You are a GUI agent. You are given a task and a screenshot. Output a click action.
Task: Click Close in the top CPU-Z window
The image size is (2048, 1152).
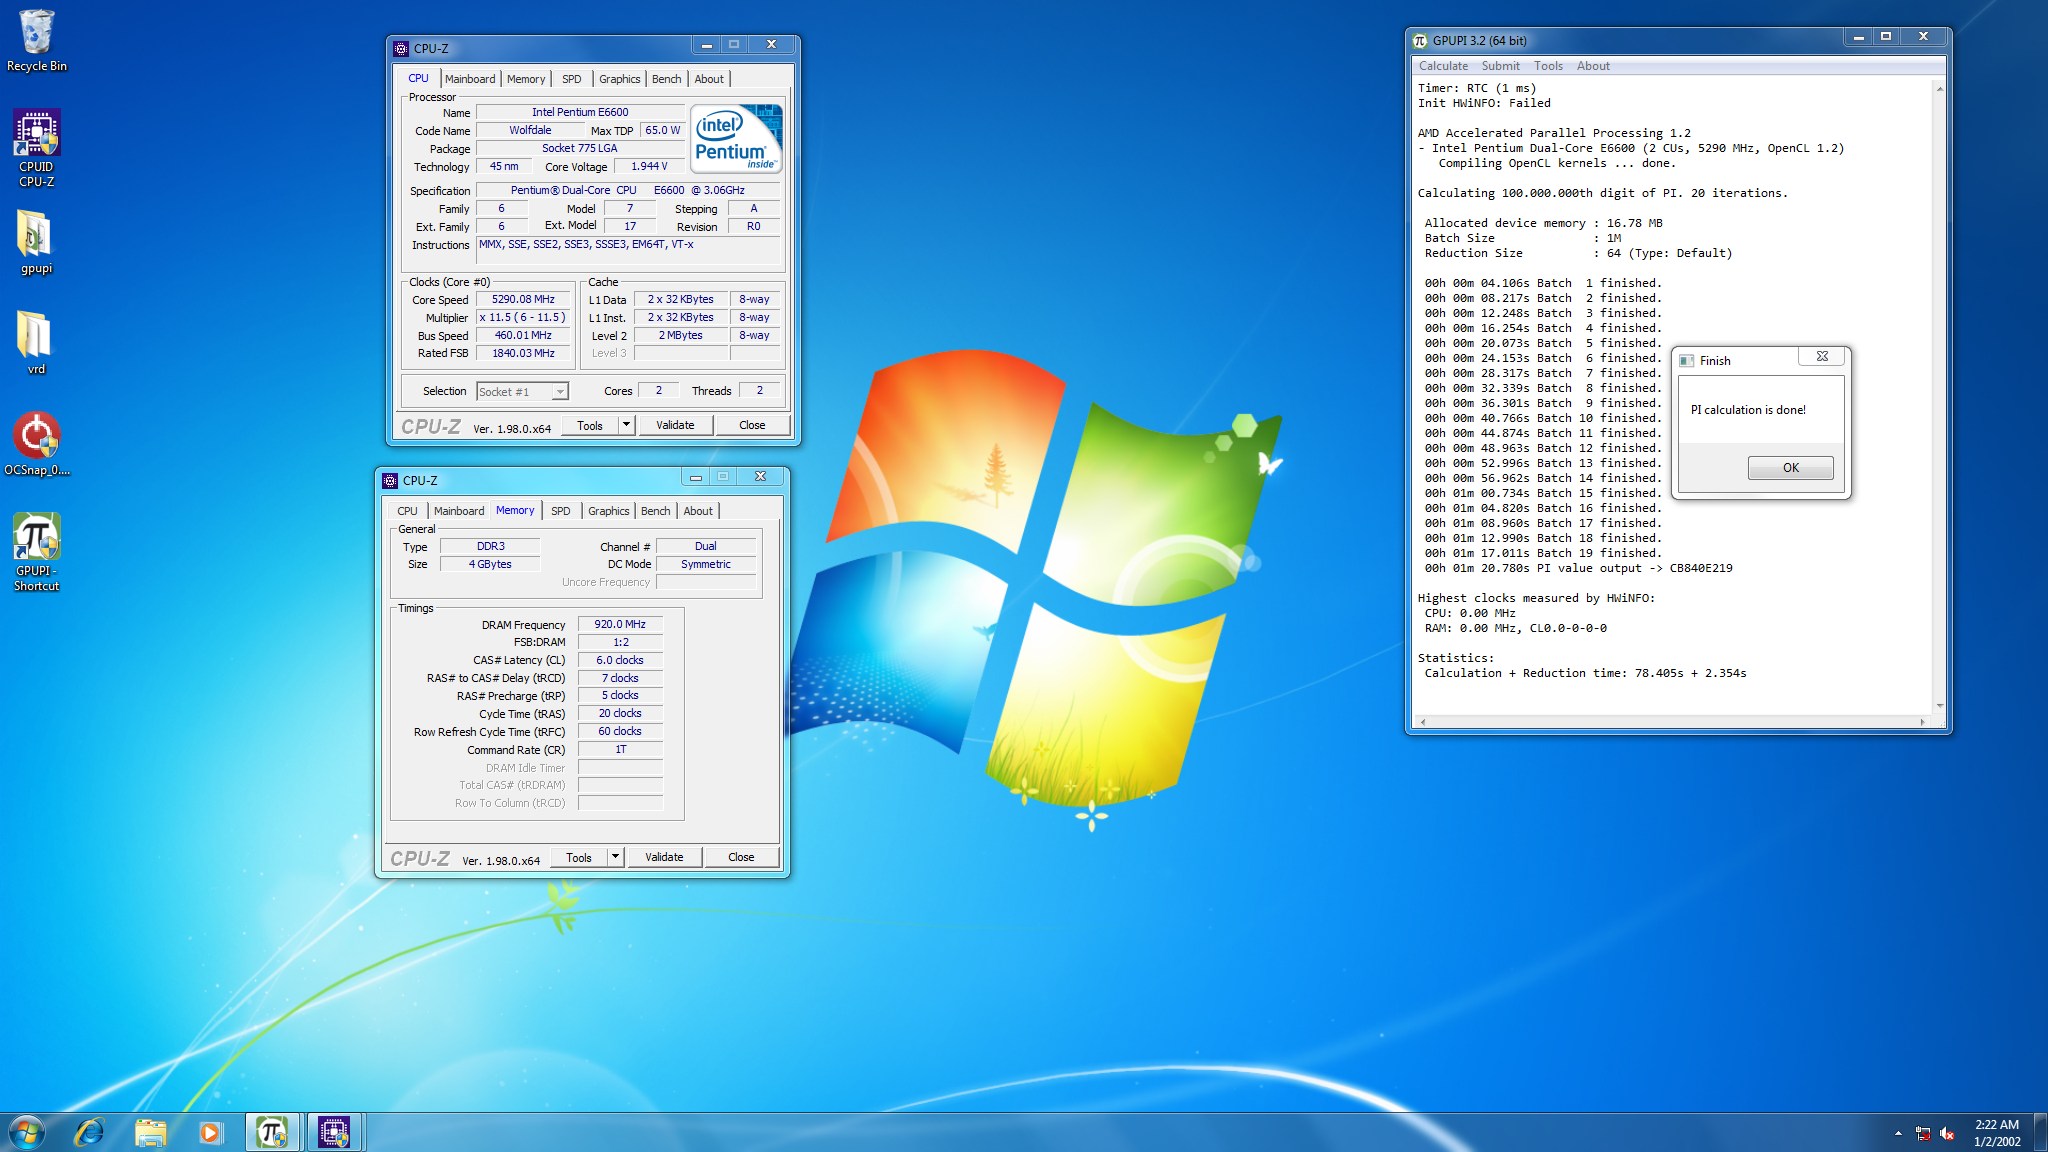[752, 425]
